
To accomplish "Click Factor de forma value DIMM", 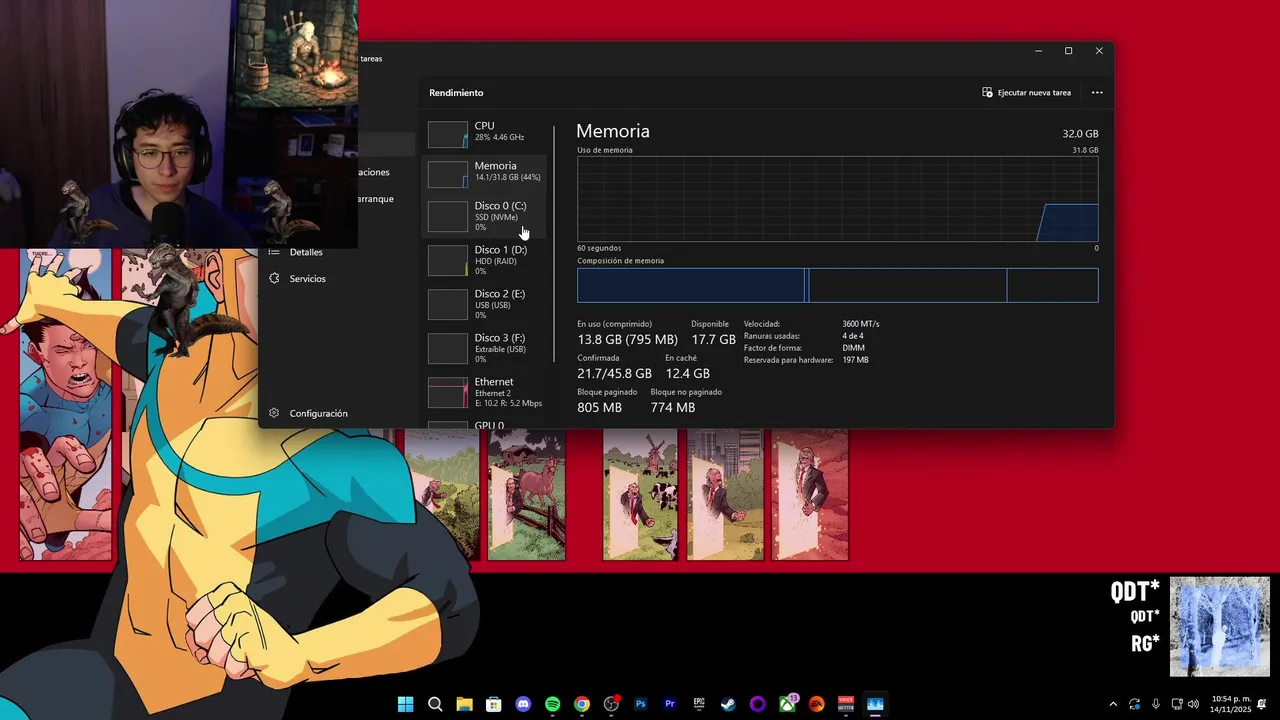I will point(854,348).
